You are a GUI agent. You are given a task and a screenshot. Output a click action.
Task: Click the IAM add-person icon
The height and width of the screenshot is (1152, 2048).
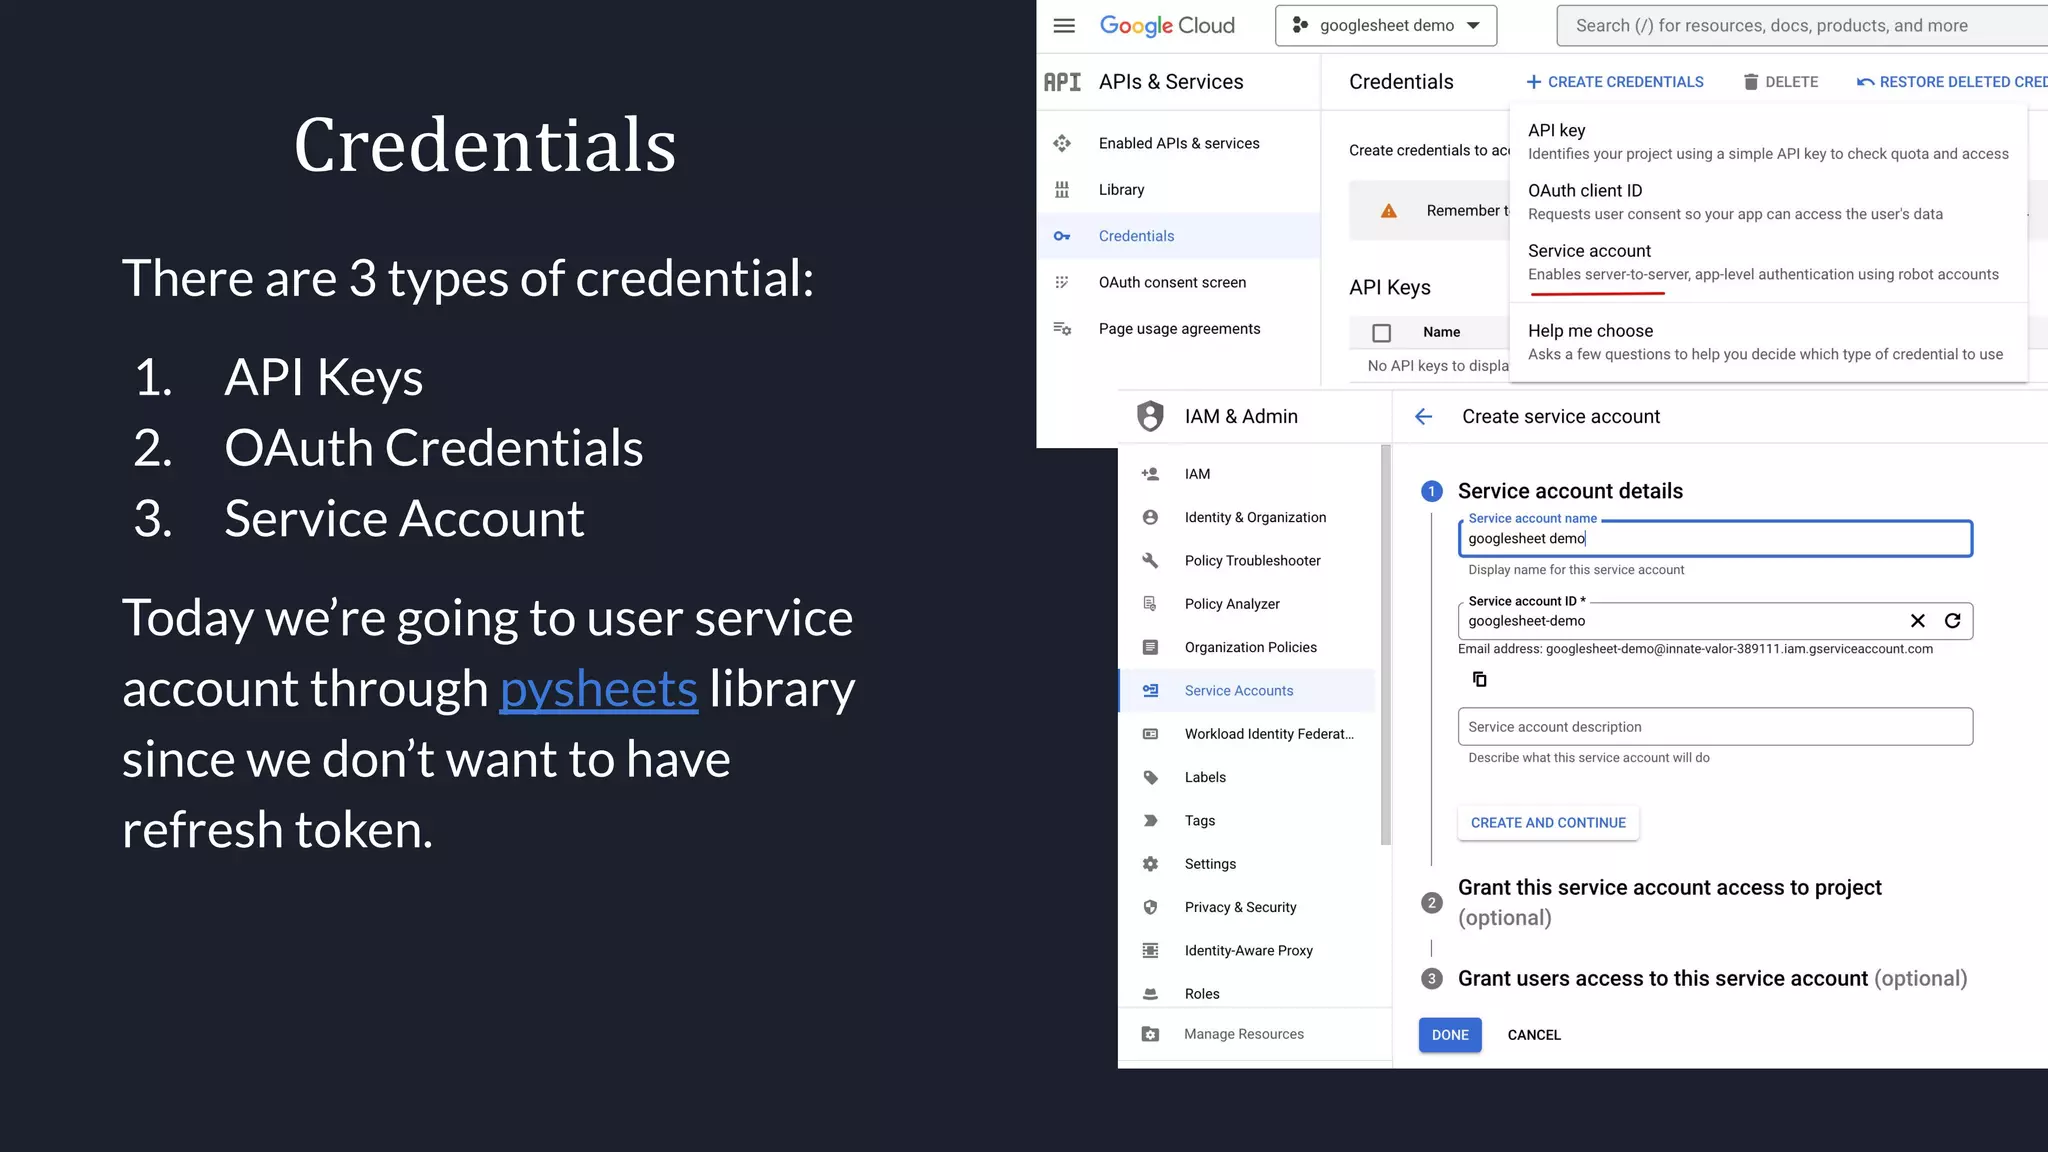(1150, 474)
